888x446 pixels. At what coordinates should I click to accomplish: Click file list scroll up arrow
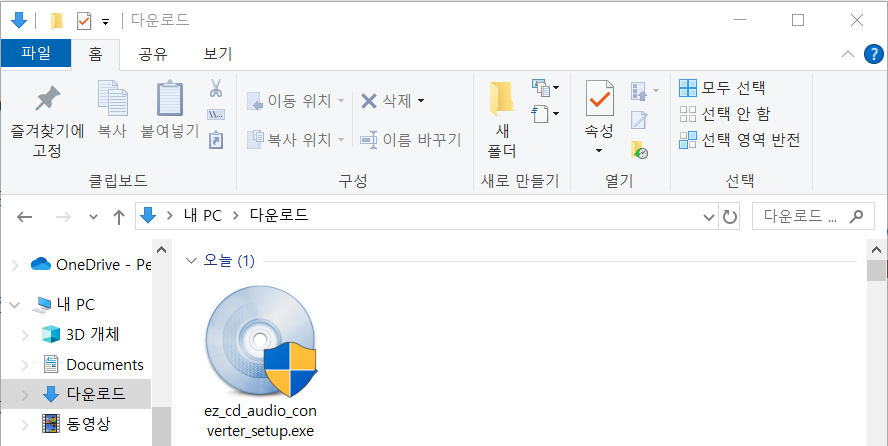(x=876, y=250)
